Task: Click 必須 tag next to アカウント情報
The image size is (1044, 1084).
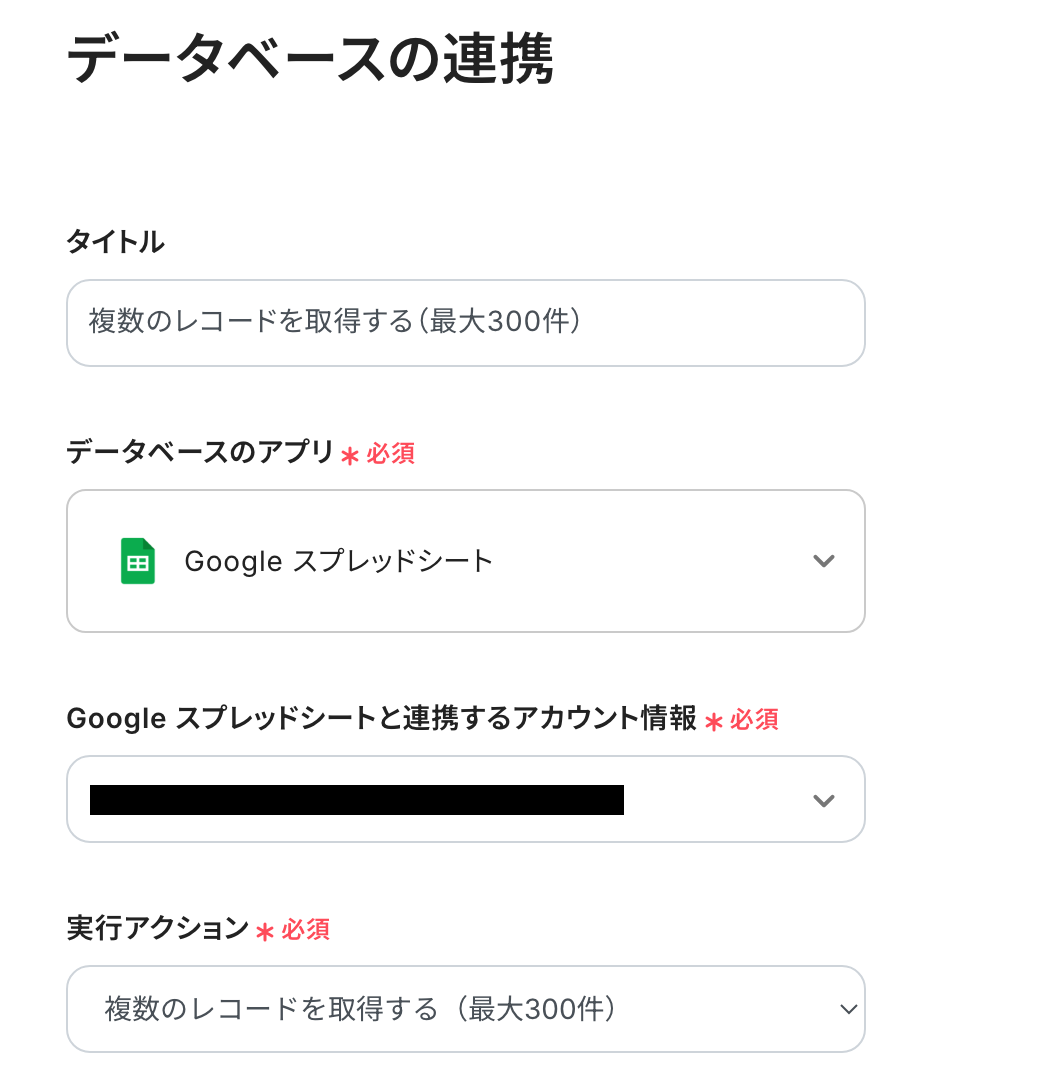Action: click(x=754, y=720)
